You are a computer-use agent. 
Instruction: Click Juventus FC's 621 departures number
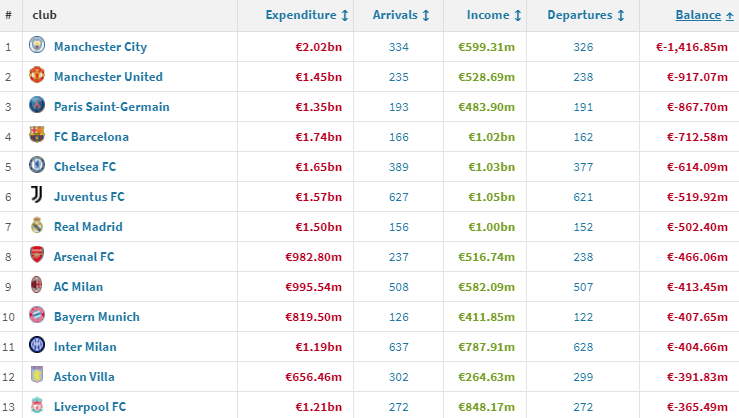(585, 197)
